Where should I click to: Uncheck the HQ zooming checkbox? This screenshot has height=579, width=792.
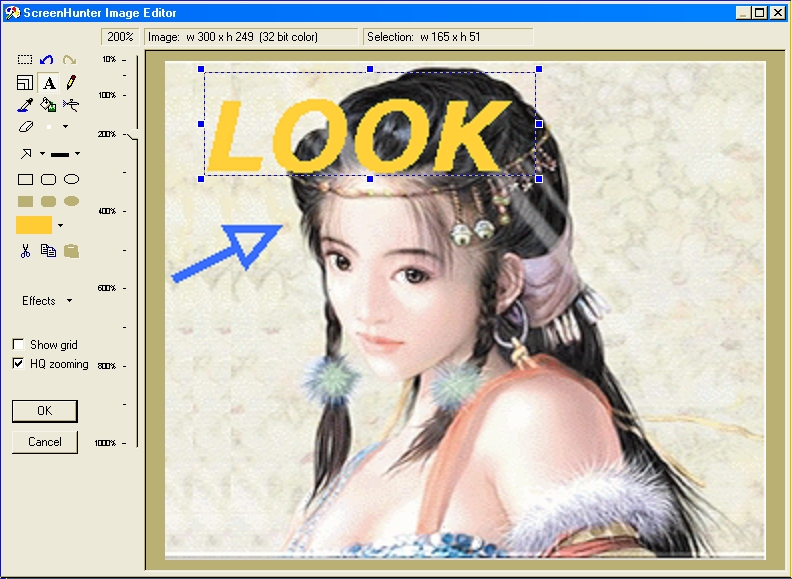click(x=18, y=364)
